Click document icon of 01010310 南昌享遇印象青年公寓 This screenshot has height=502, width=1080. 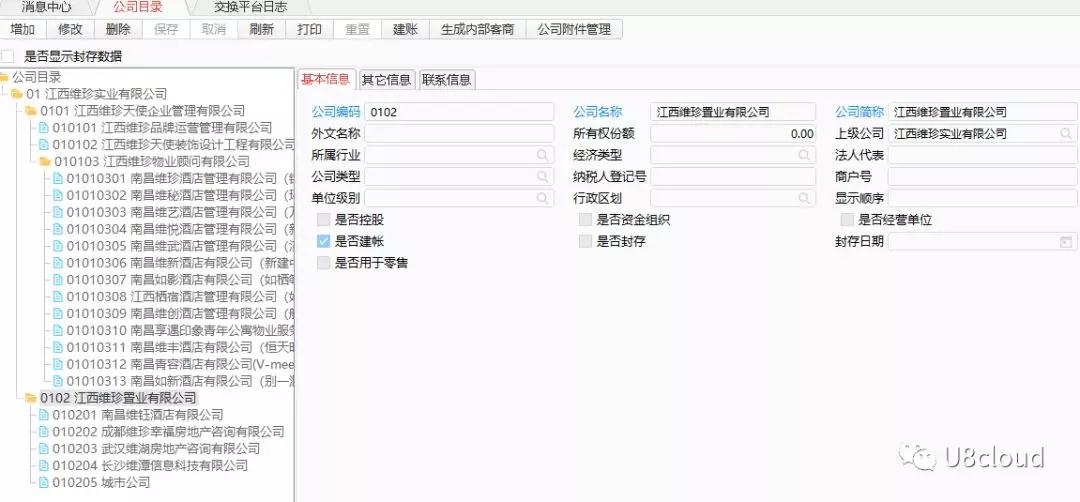coord(58,330)
